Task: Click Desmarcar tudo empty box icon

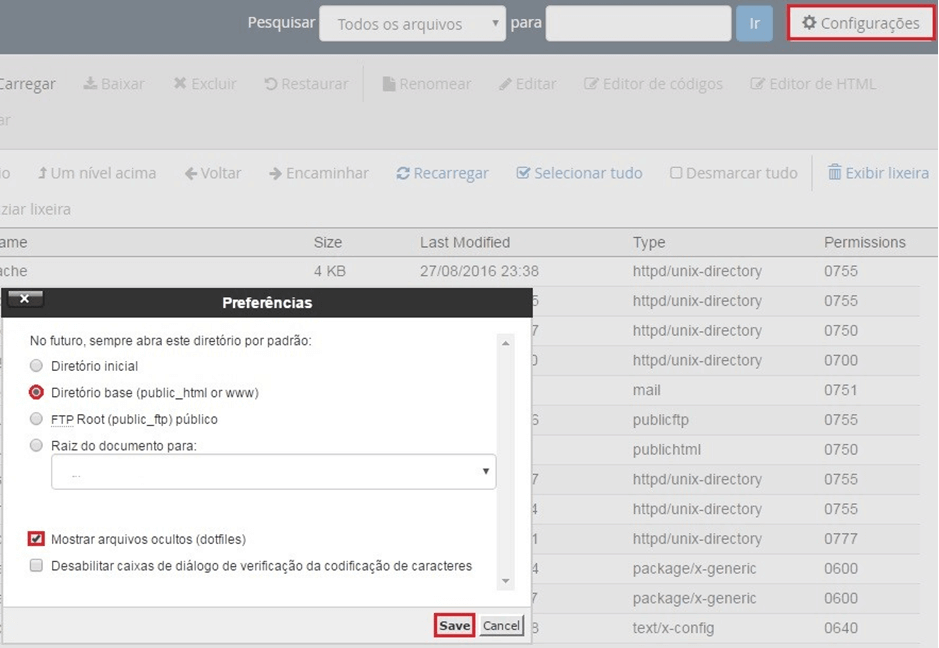Action: point(676,173)
